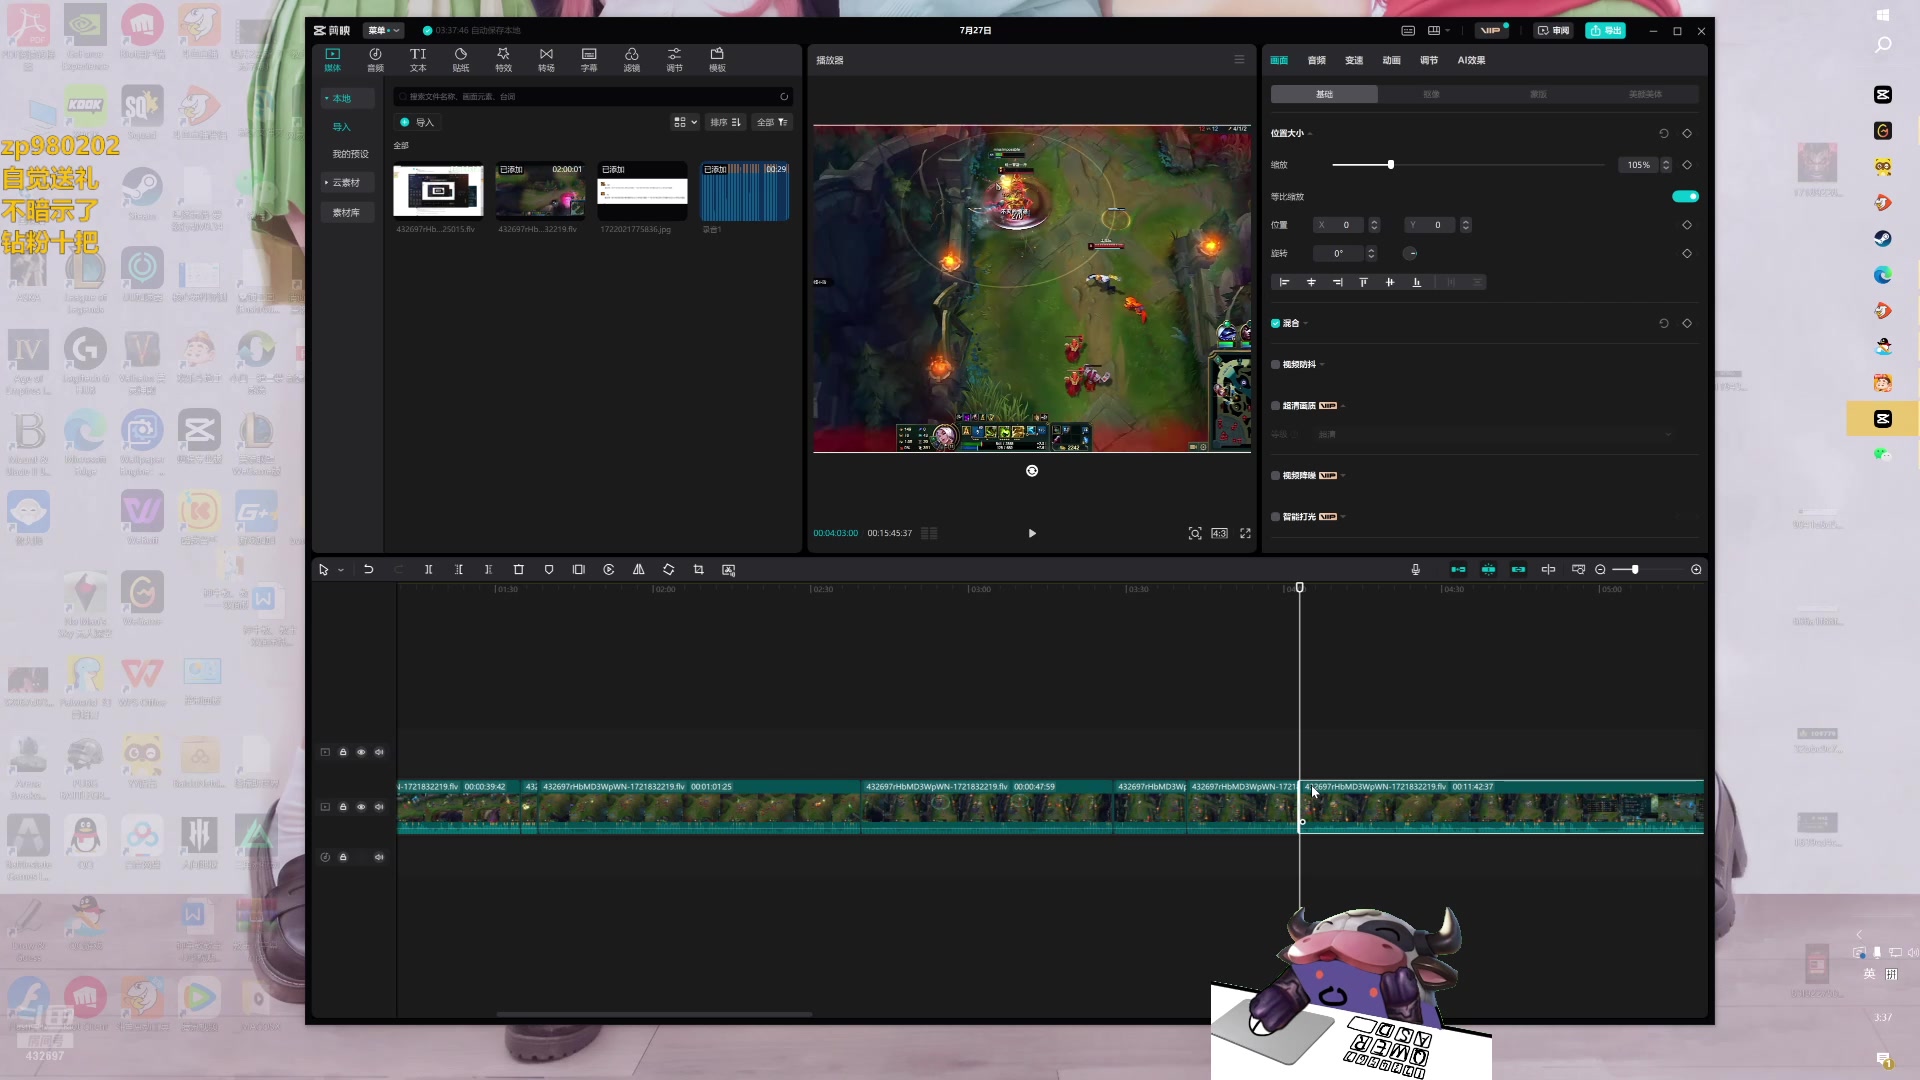The height and width of the screenshot is (1080, 1920).
Task: Uncheck the 混合 blend checkbox
Action: 1275,324
